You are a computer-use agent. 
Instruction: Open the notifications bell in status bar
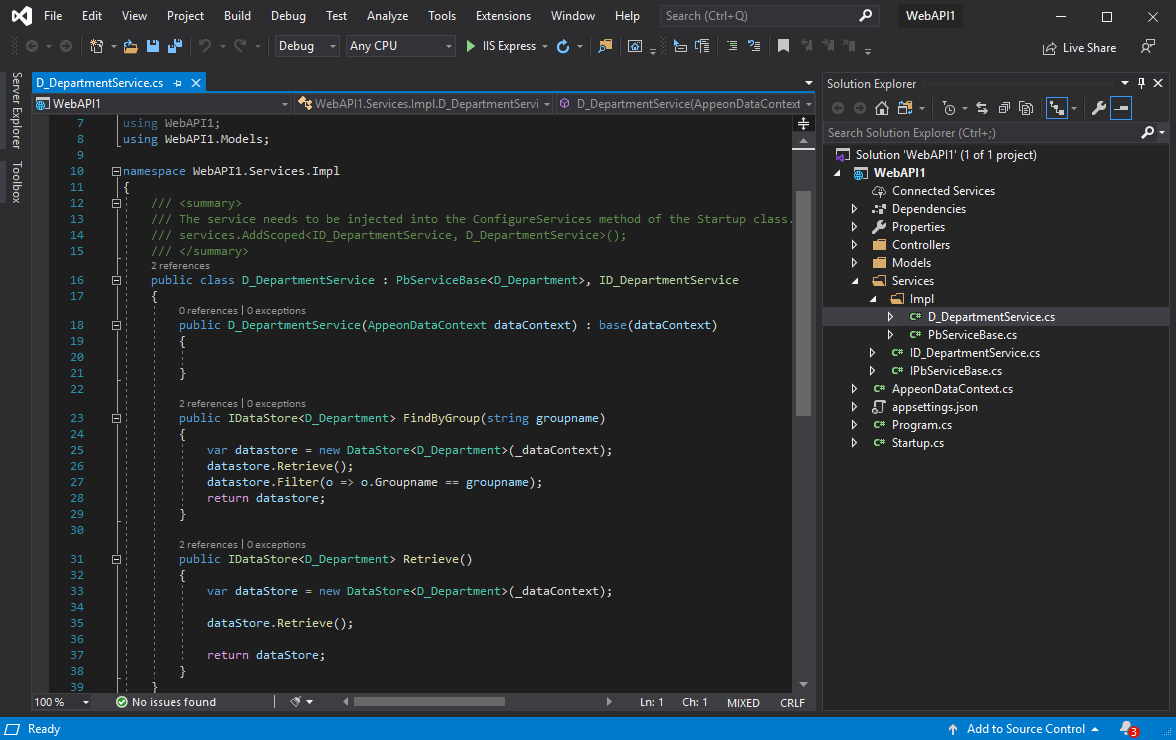(1128, 729)
